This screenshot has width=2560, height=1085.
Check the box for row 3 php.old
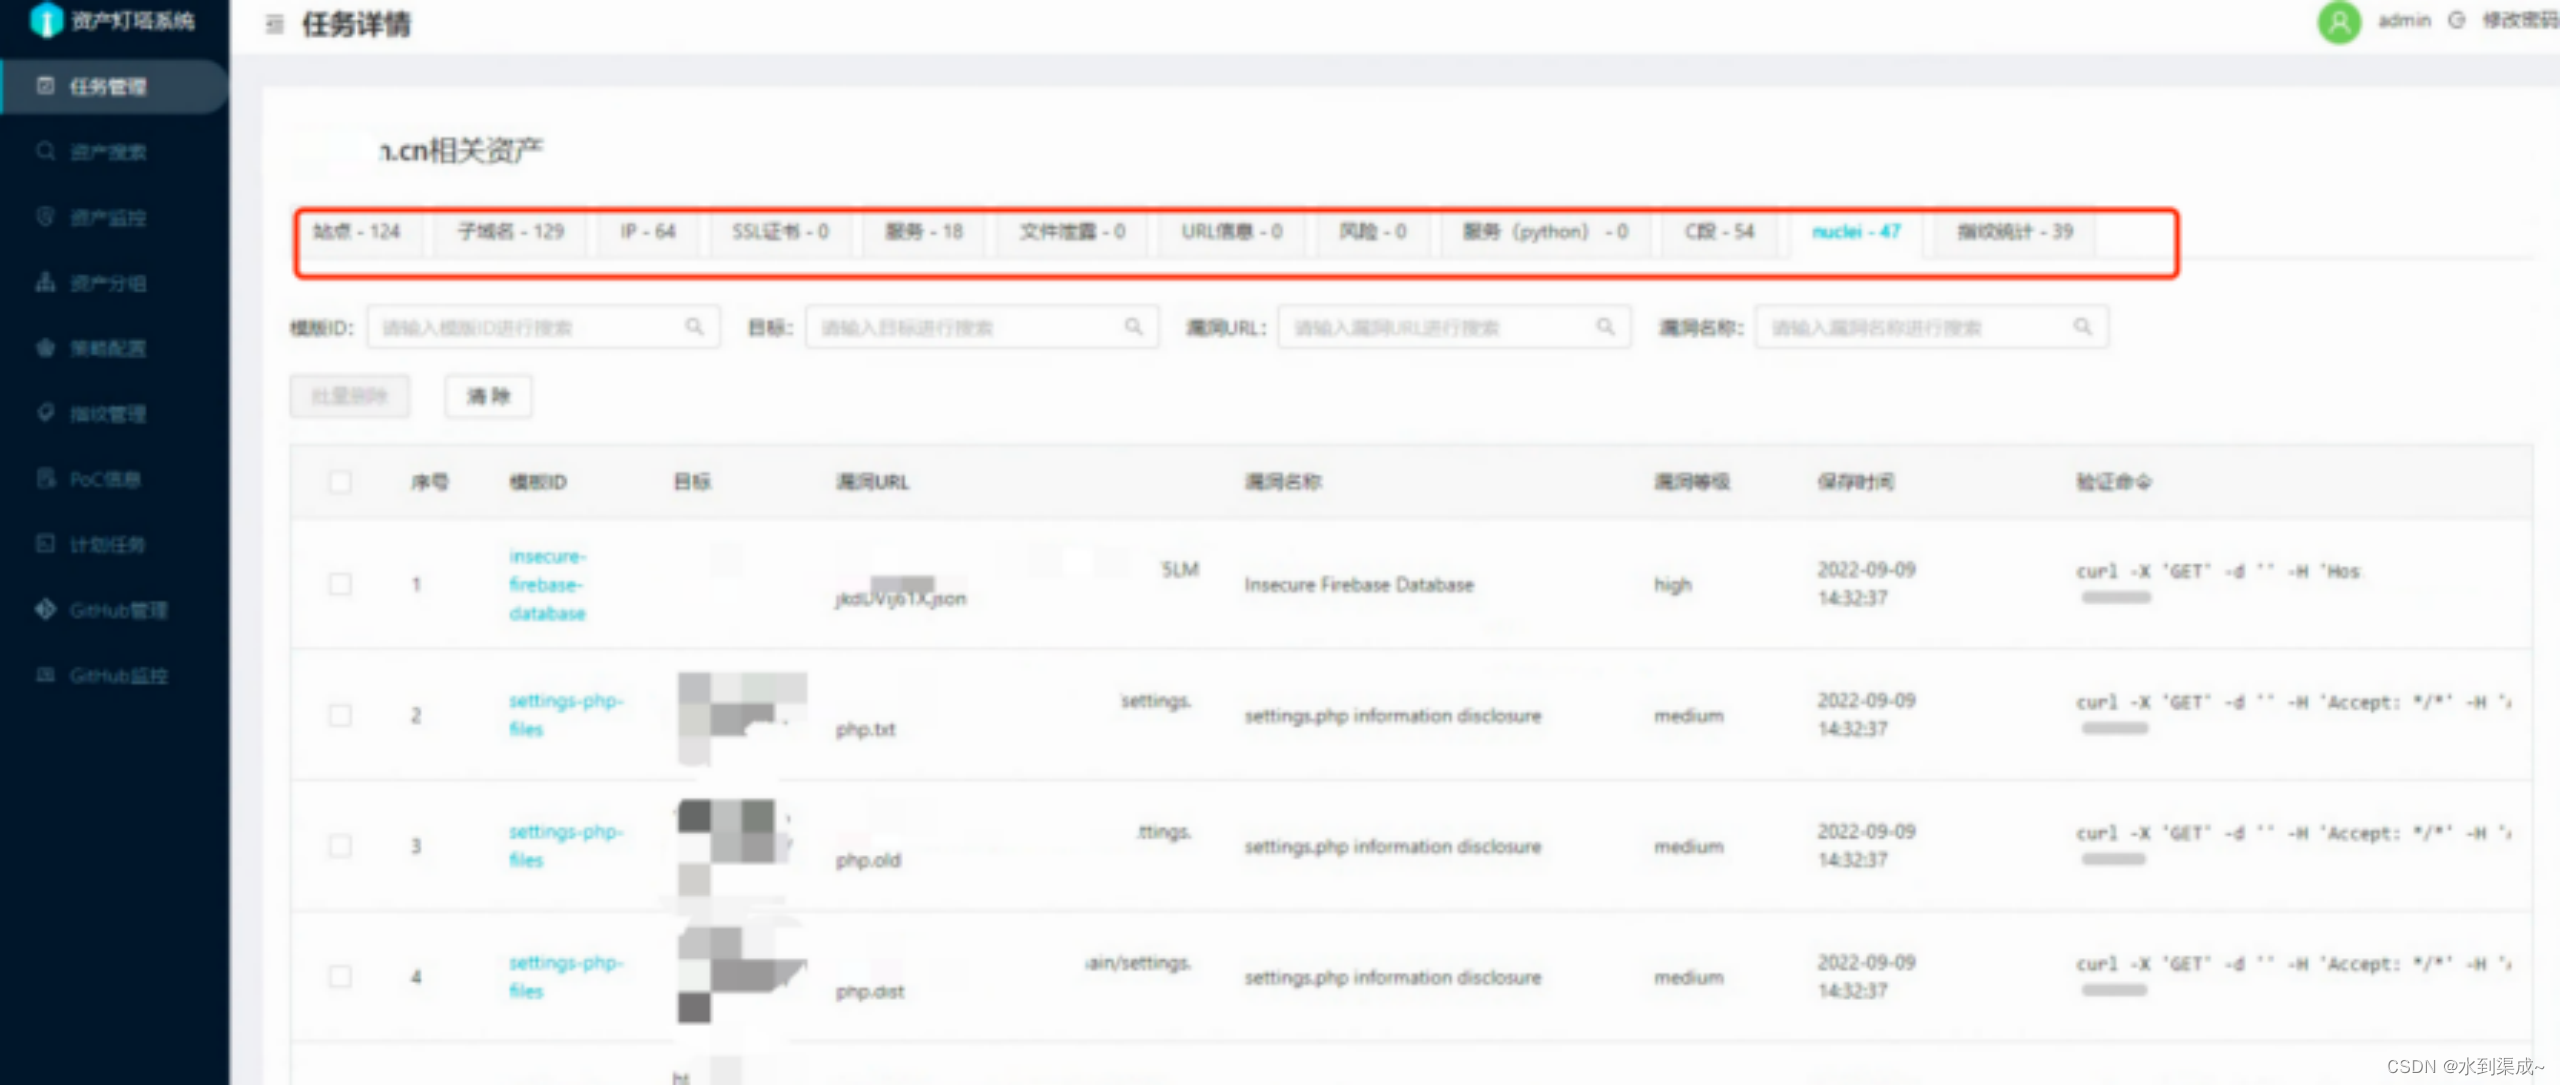(x=340, y=846)
